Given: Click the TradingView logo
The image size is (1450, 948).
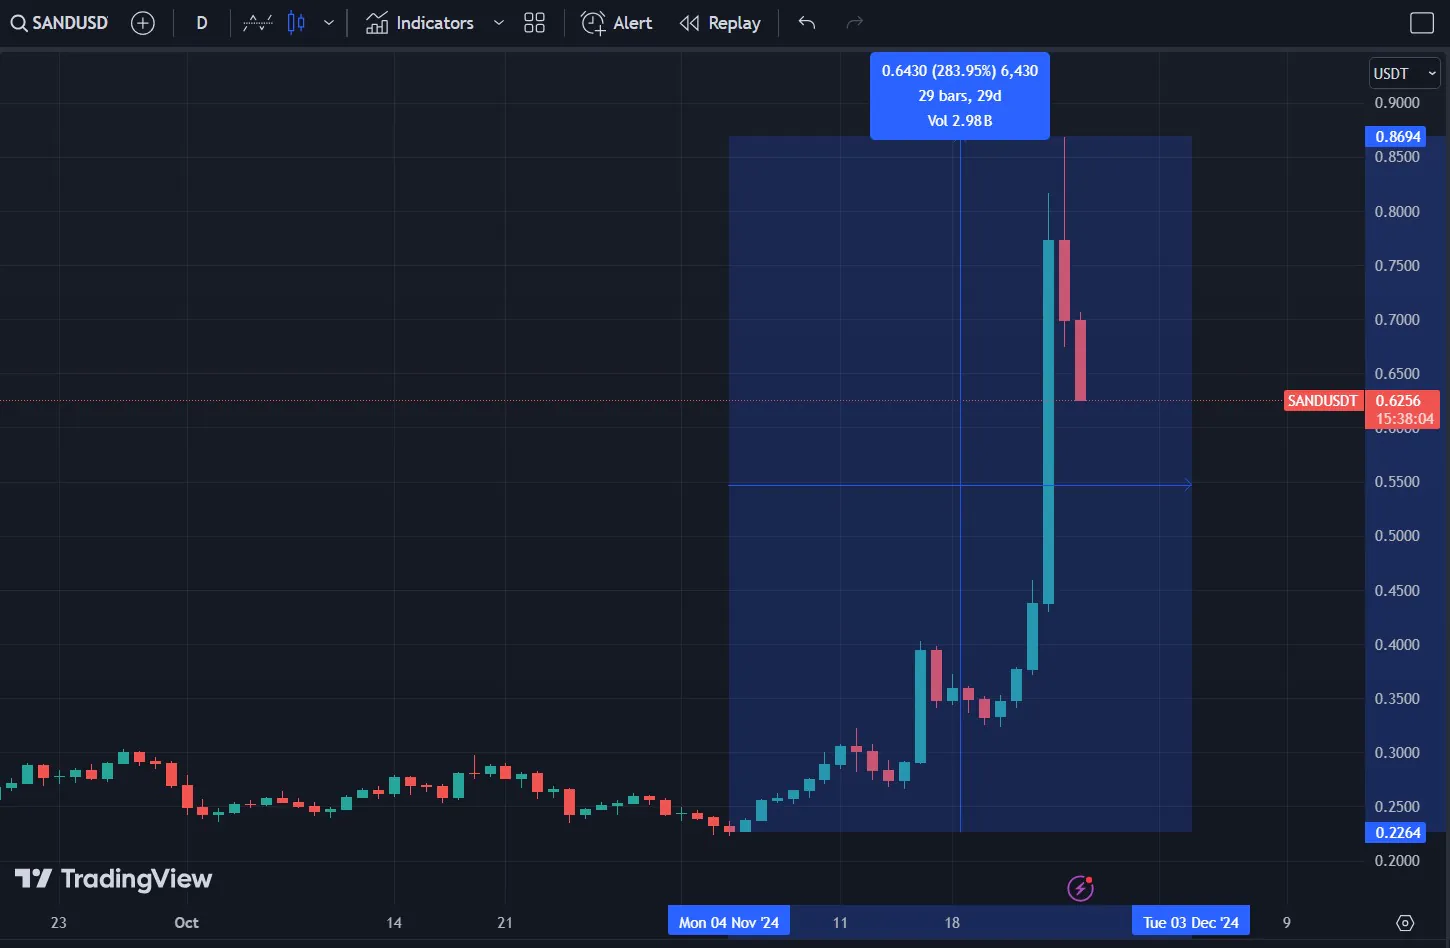Looking at the screenshot, I should [x=113, y=879].
